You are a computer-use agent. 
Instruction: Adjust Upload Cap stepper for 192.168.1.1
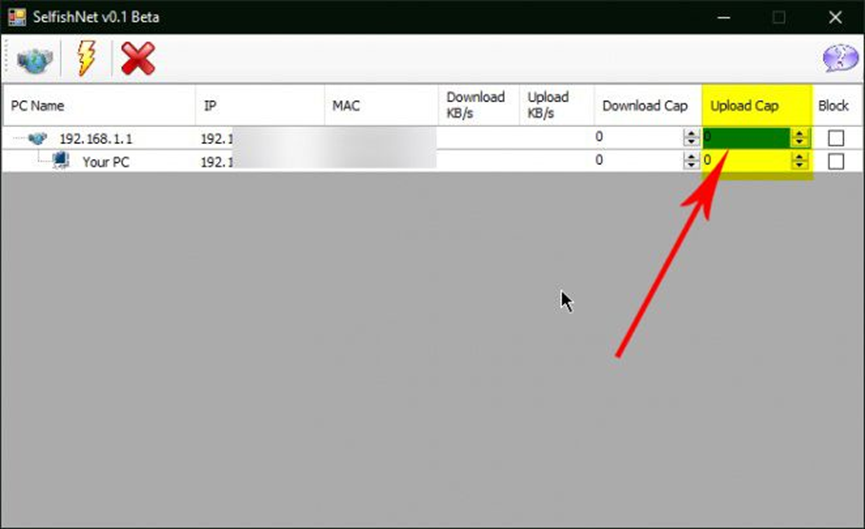coord(799,139)
